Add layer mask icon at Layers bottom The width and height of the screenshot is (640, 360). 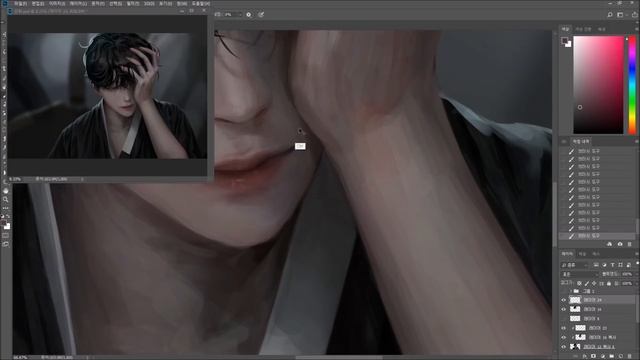click(593, 356)
